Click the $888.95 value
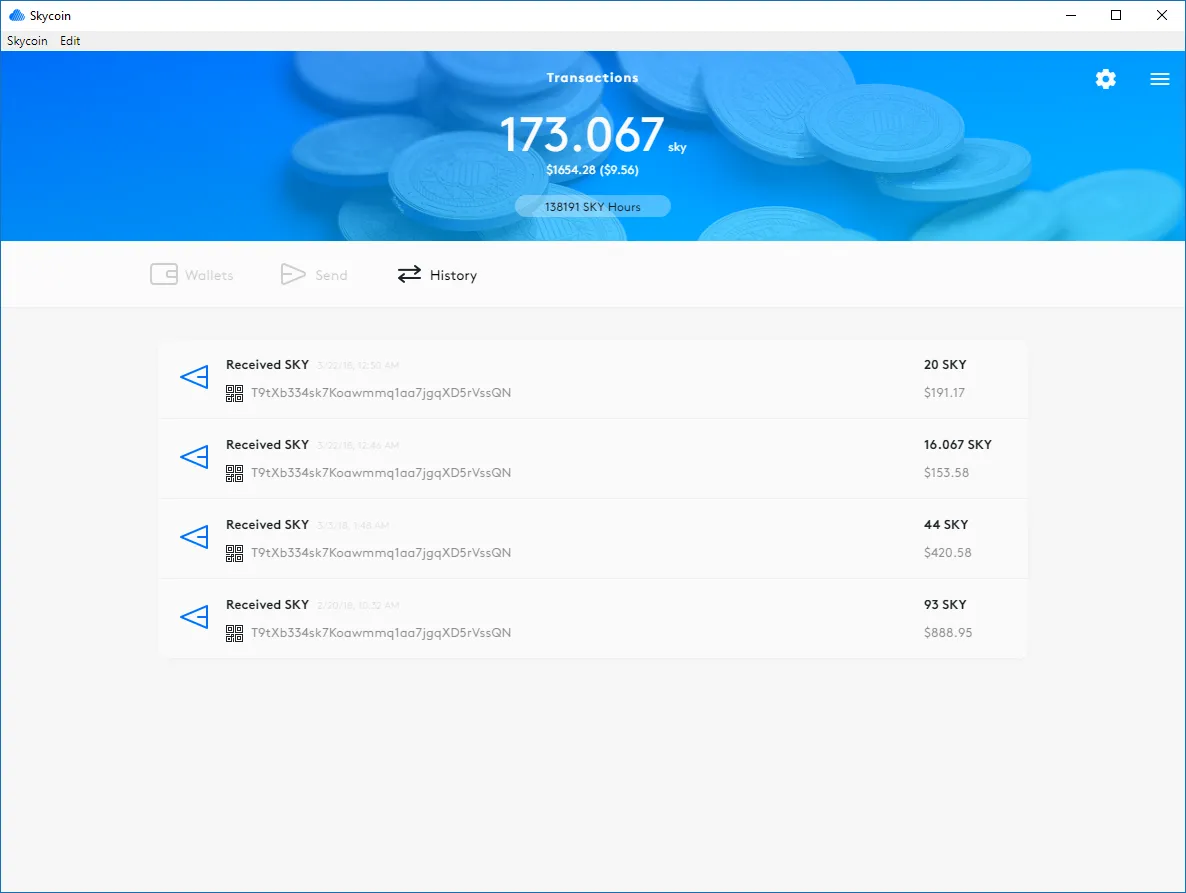1186x893 pixels. click(948, 633)
